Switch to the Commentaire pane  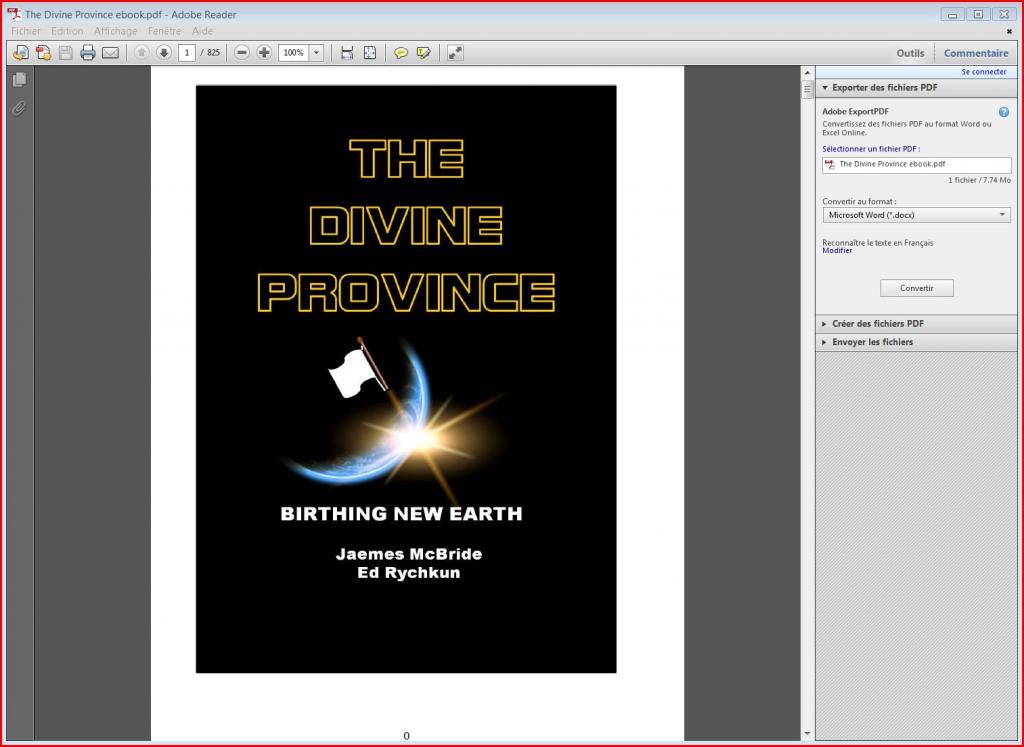click(x=976, y=53)
